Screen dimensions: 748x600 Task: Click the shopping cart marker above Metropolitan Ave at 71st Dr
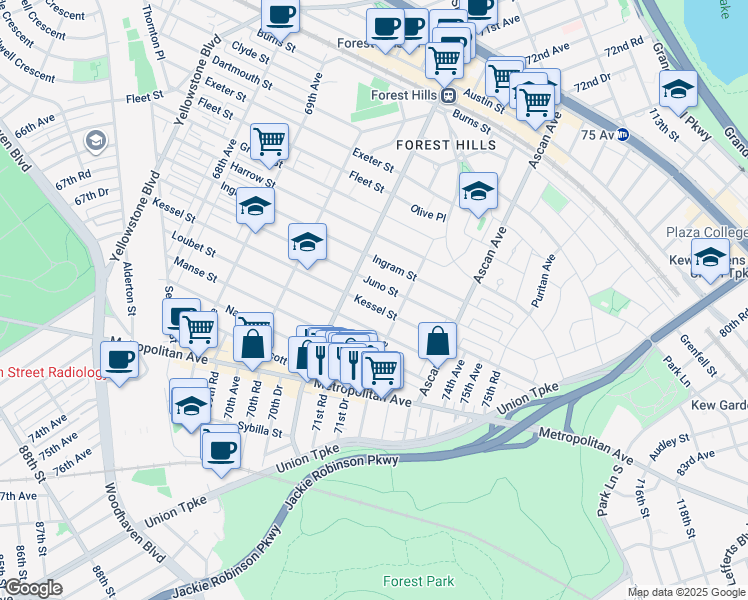tap(381, 371)
